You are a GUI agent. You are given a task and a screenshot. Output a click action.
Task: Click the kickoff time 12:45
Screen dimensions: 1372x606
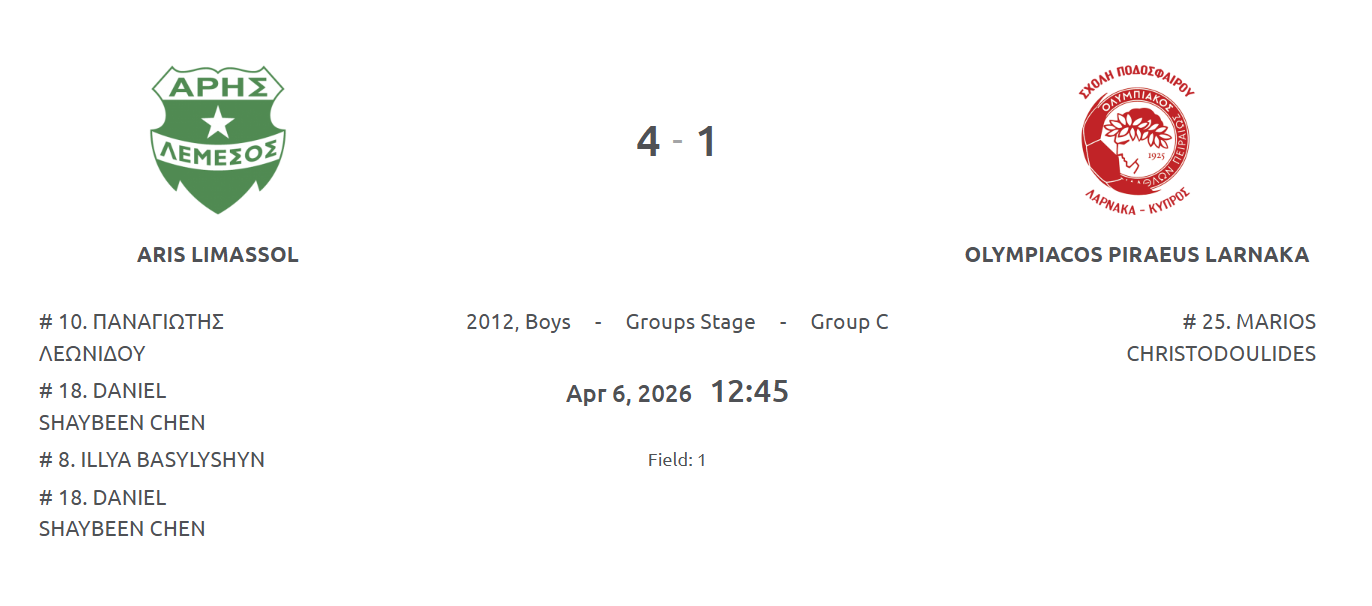[749, 392]
